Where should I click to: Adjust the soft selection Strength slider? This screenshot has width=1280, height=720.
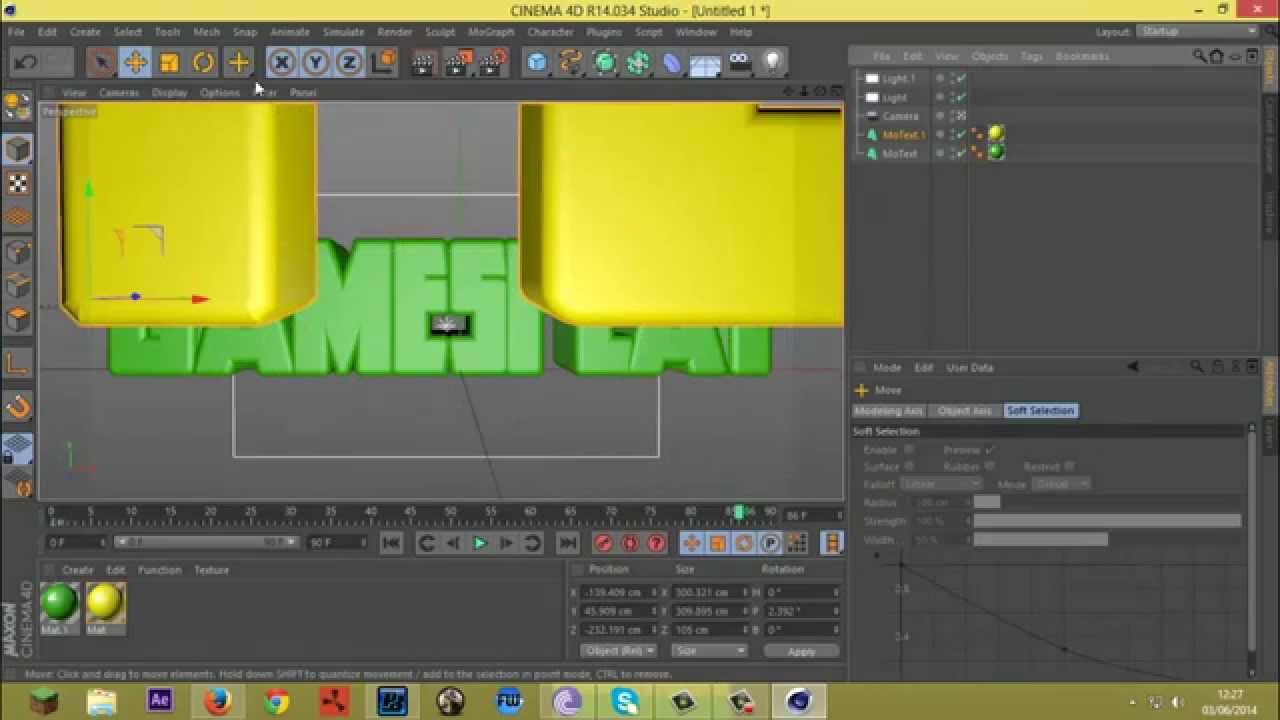pos(1106,521)
